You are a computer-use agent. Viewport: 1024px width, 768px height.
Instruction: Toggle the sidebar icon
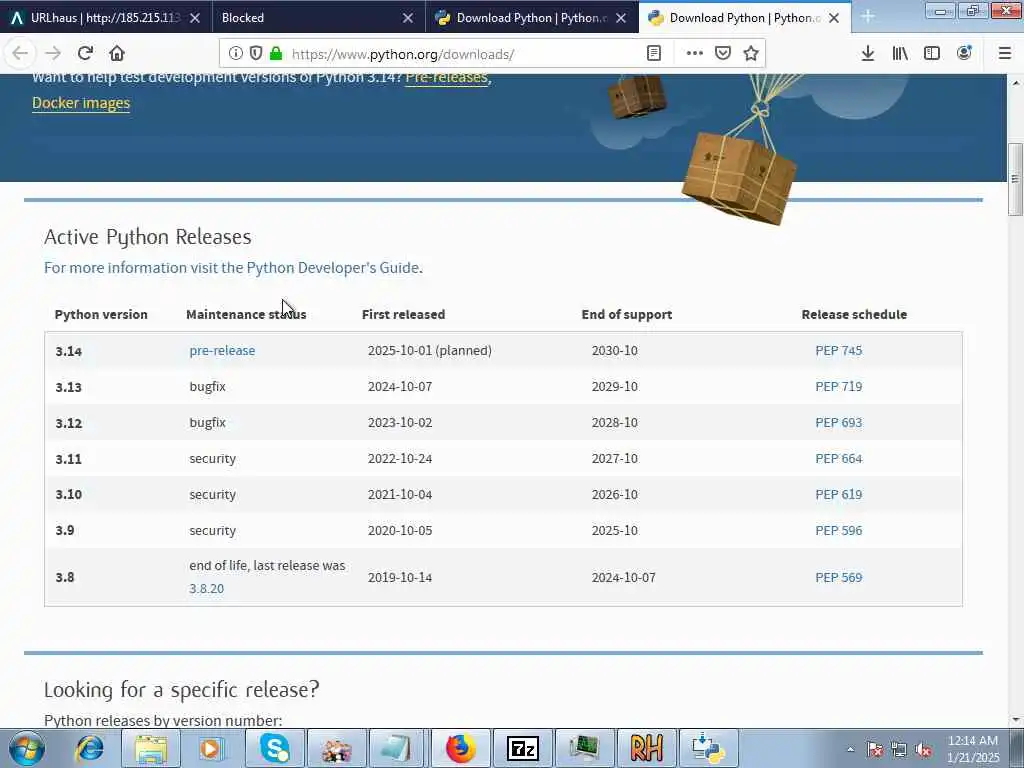pos(932,54)
